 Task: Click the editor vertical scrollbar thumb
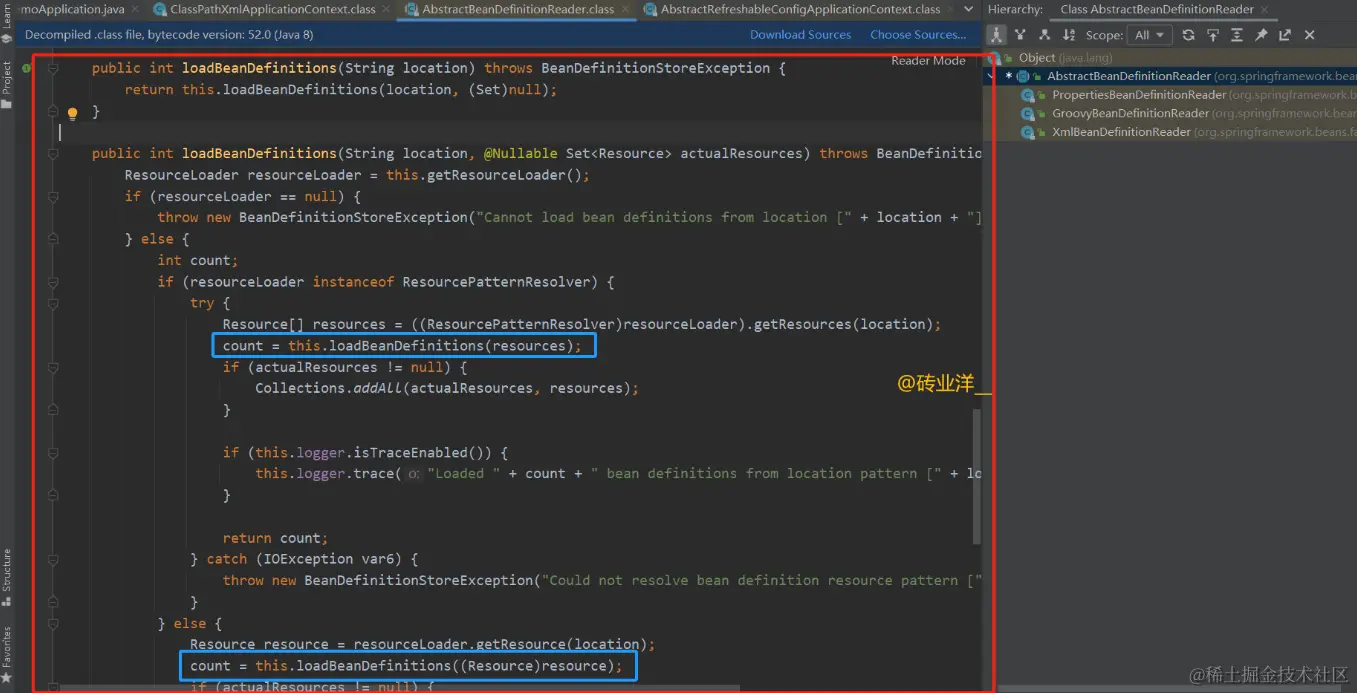[977, 477]
